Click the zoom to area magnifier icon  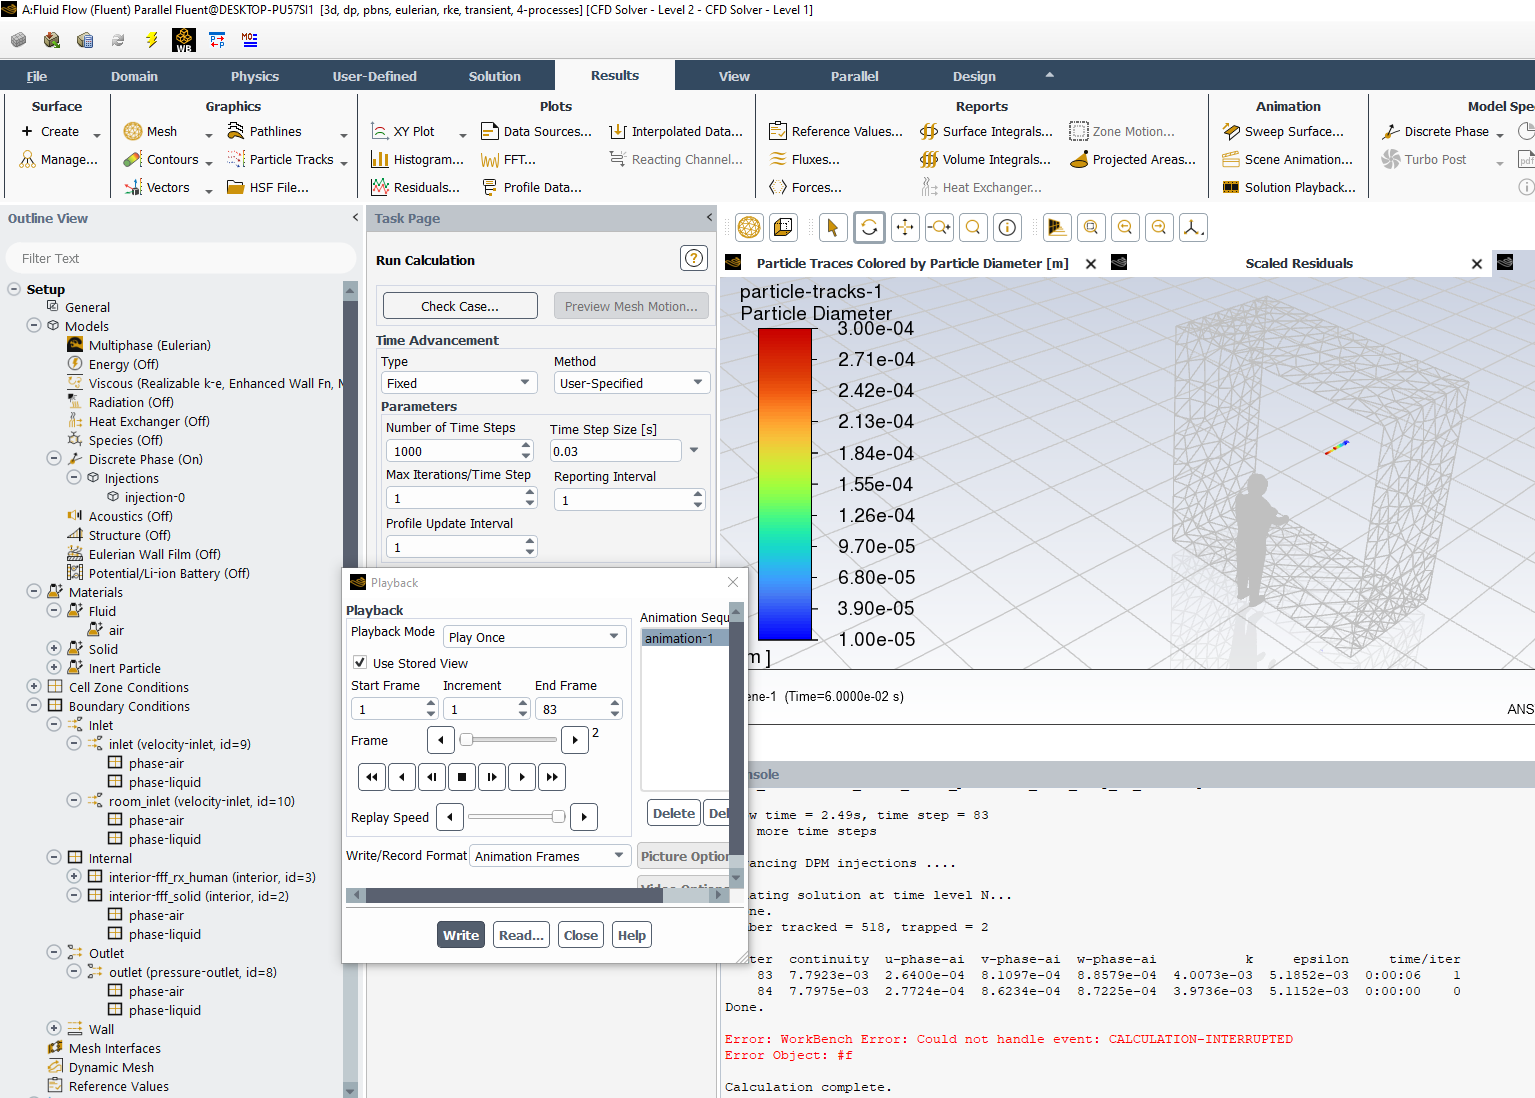(973, 228)
